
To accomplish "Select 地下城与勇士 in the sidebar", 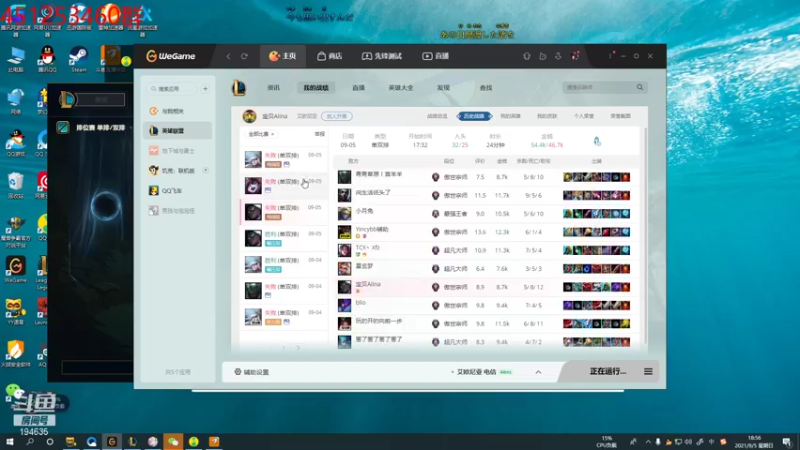I will 178,151.
